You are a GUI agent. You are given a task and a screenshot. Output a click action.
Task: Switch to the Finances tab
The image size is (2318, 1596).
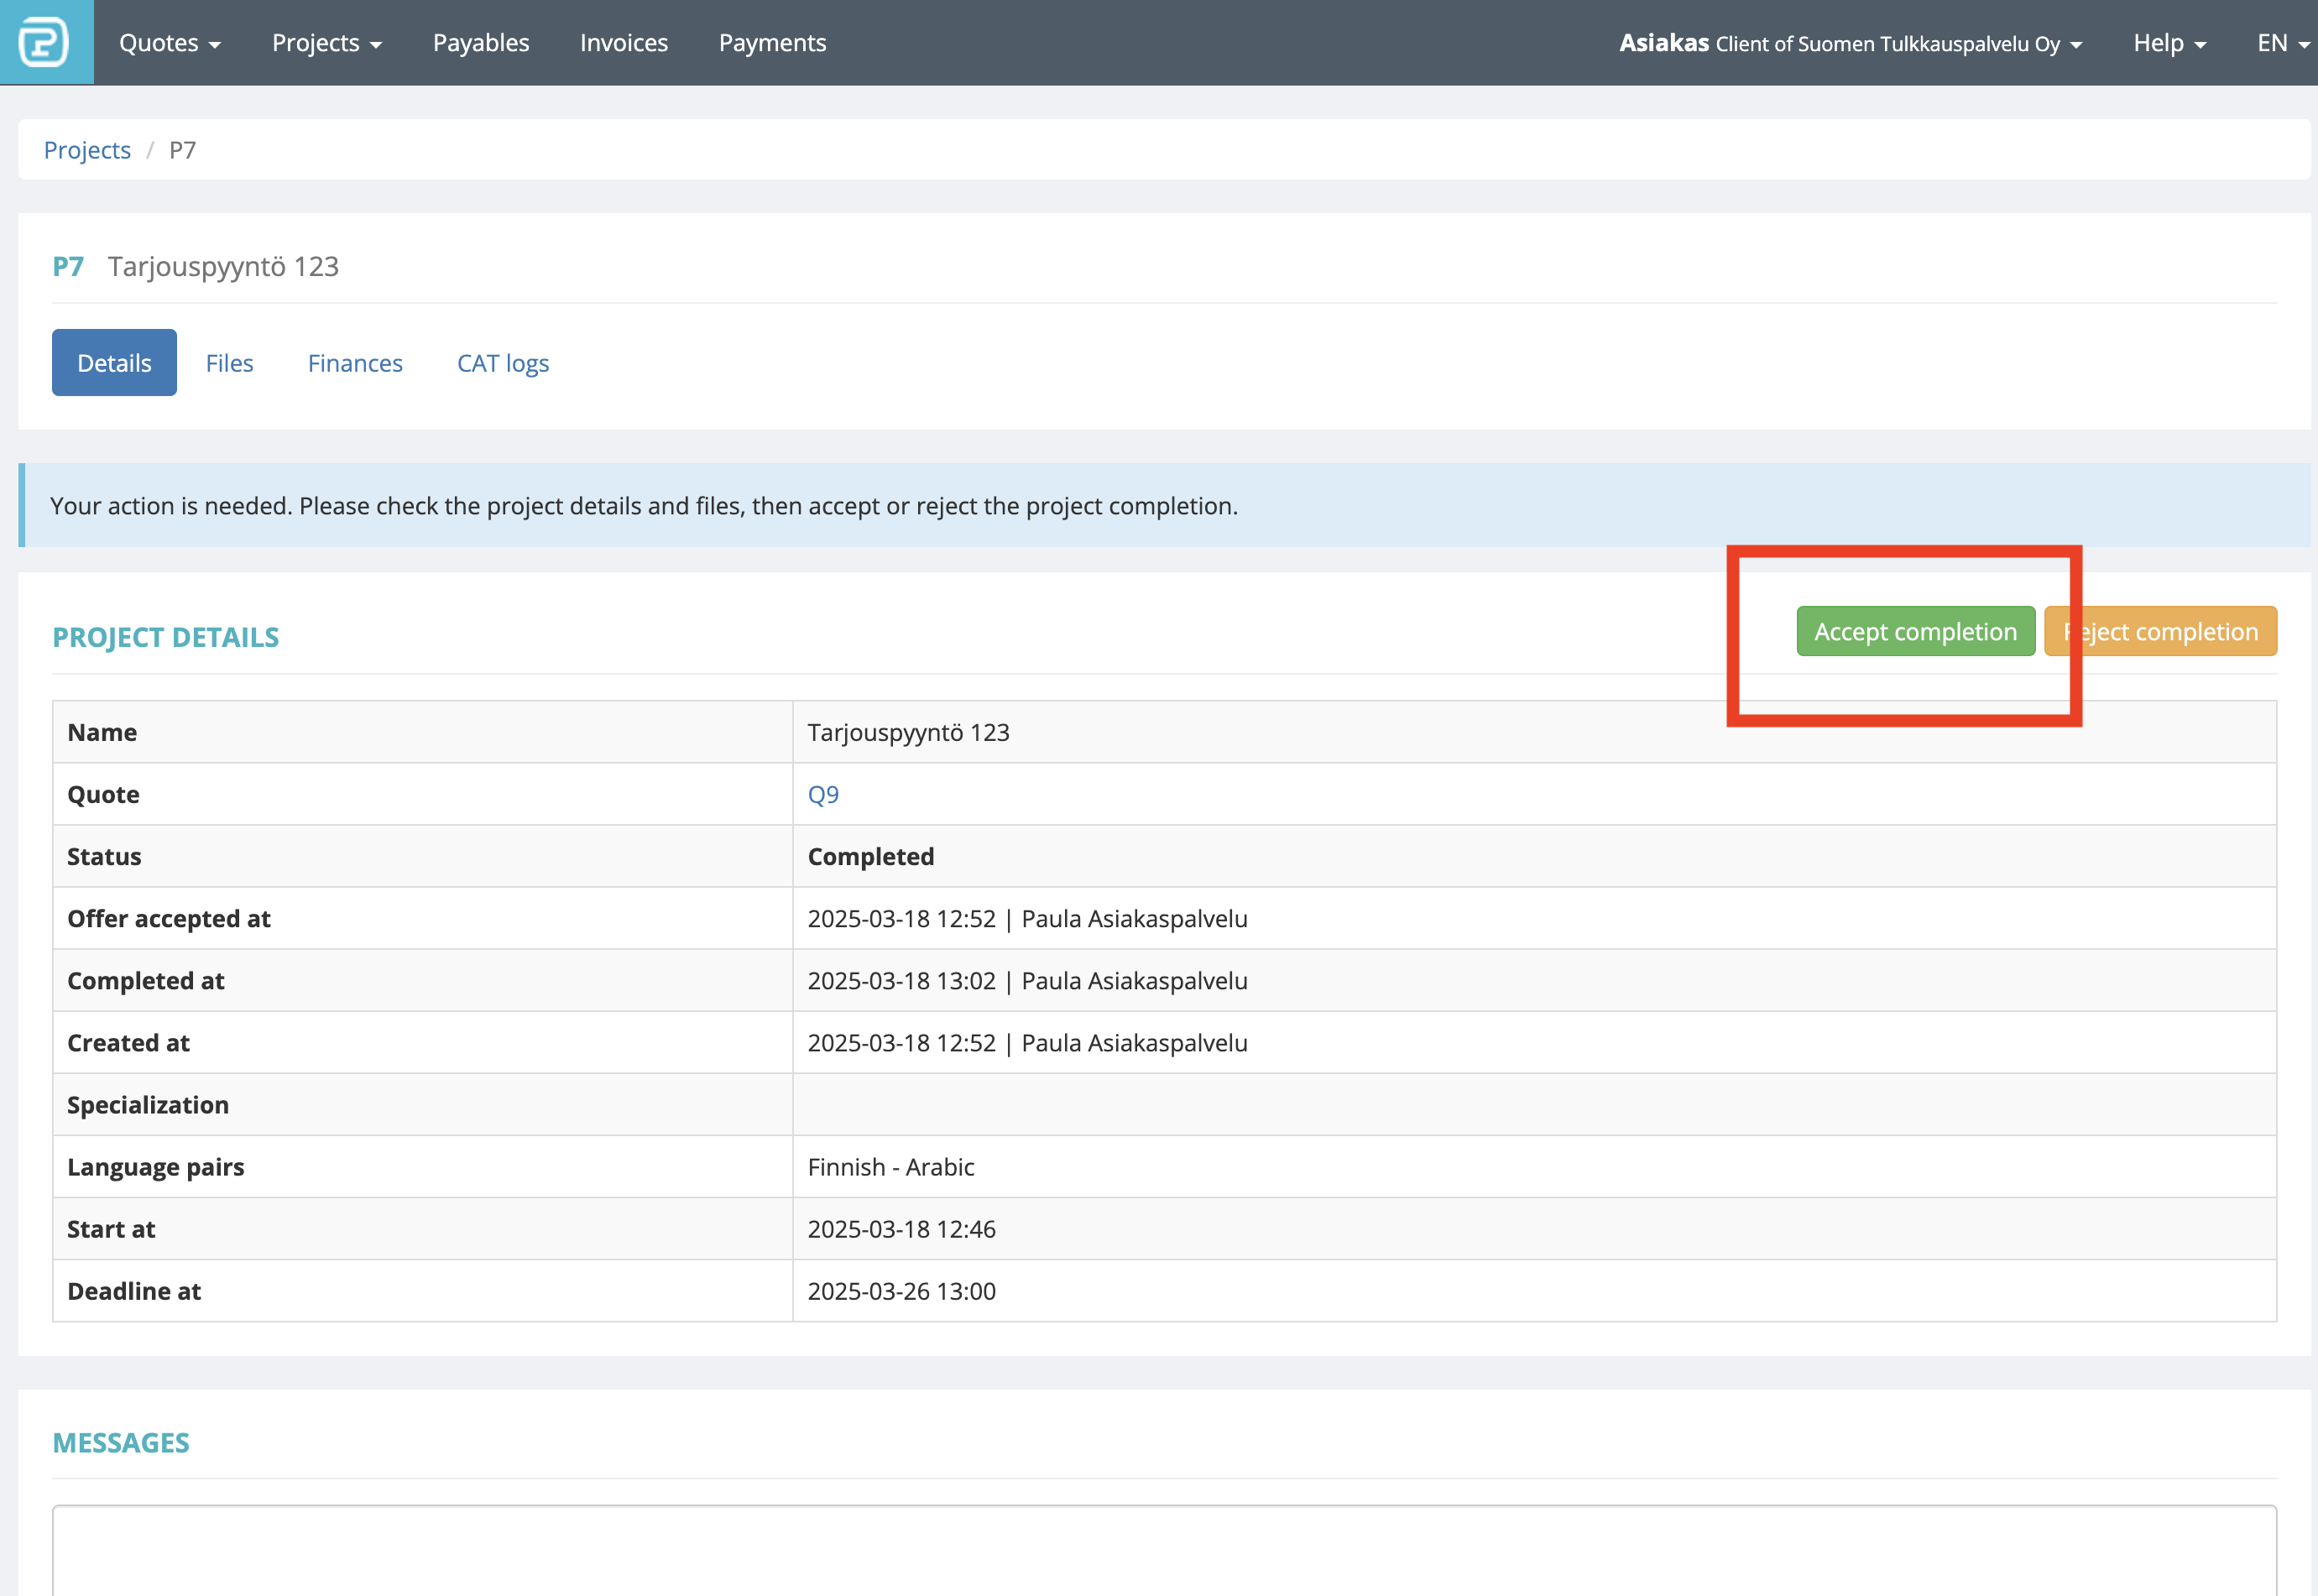[x=355, y=363]
